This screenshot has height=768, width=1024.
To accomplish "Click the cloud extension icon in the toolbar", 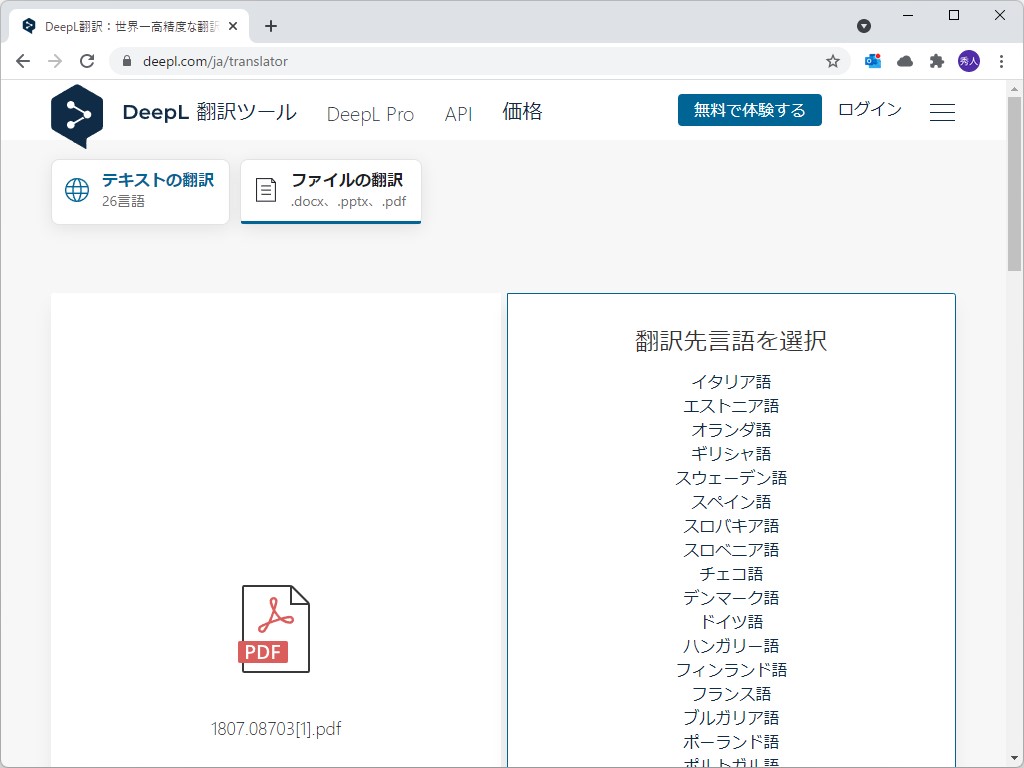I will (904, 60).
